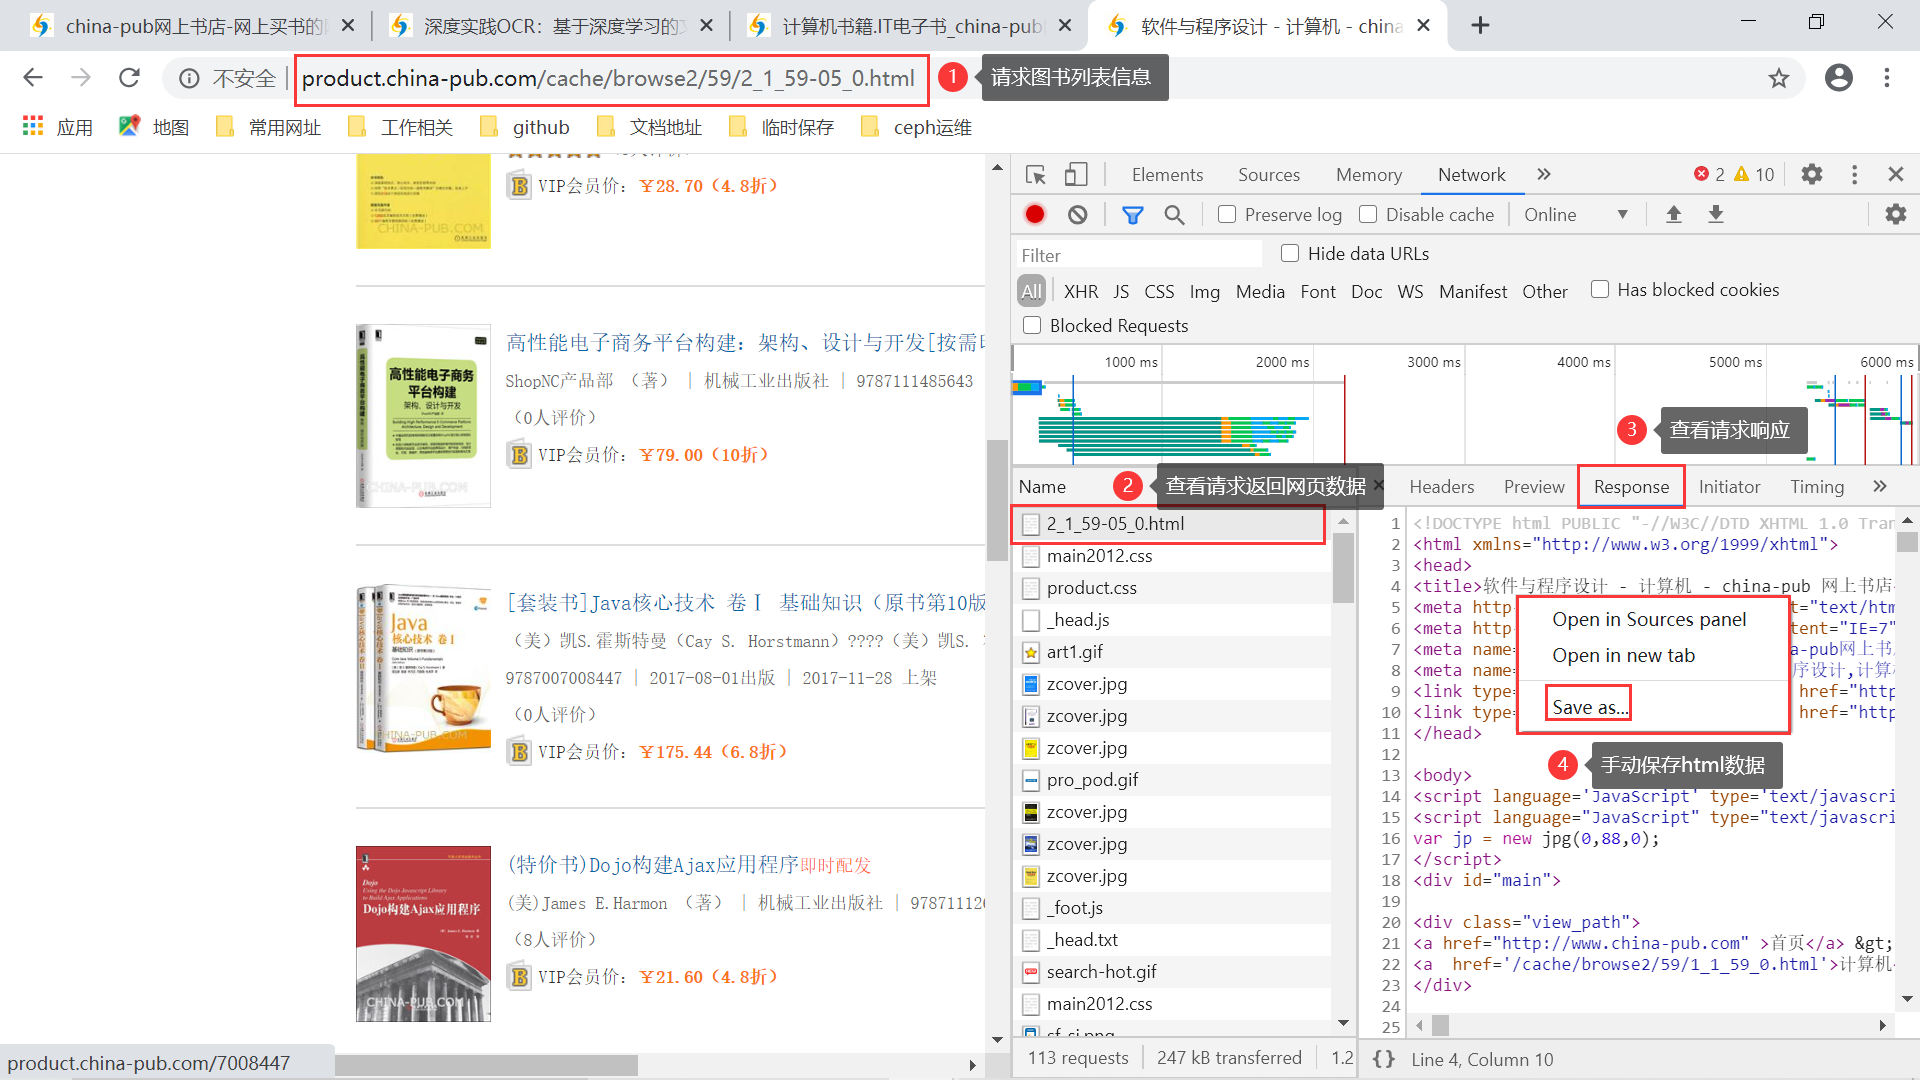Click the site info security icon
Viewport: 1920px width, 1080px height.
(x=189, y=78)
